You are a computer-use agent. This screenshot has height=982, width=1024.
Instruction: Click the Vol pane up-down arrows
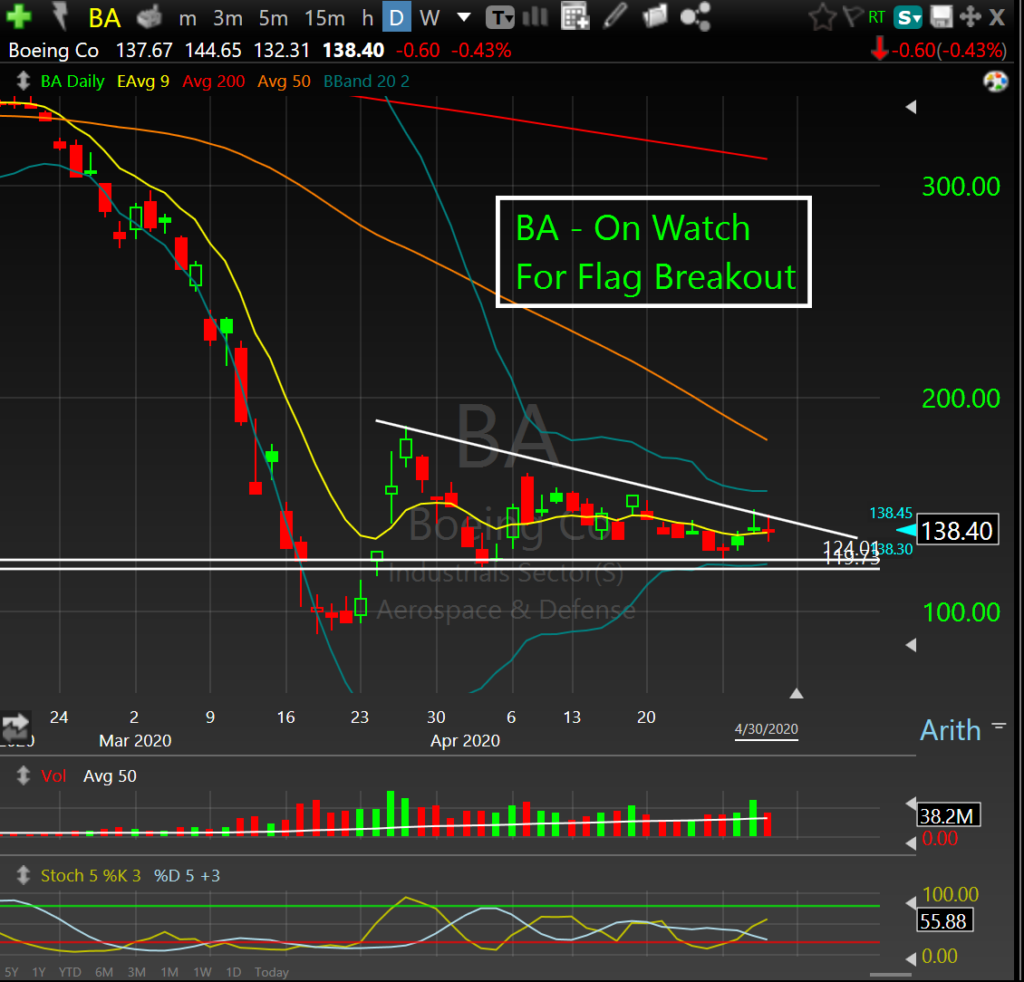pyautogui.click(x=23, y=776)
